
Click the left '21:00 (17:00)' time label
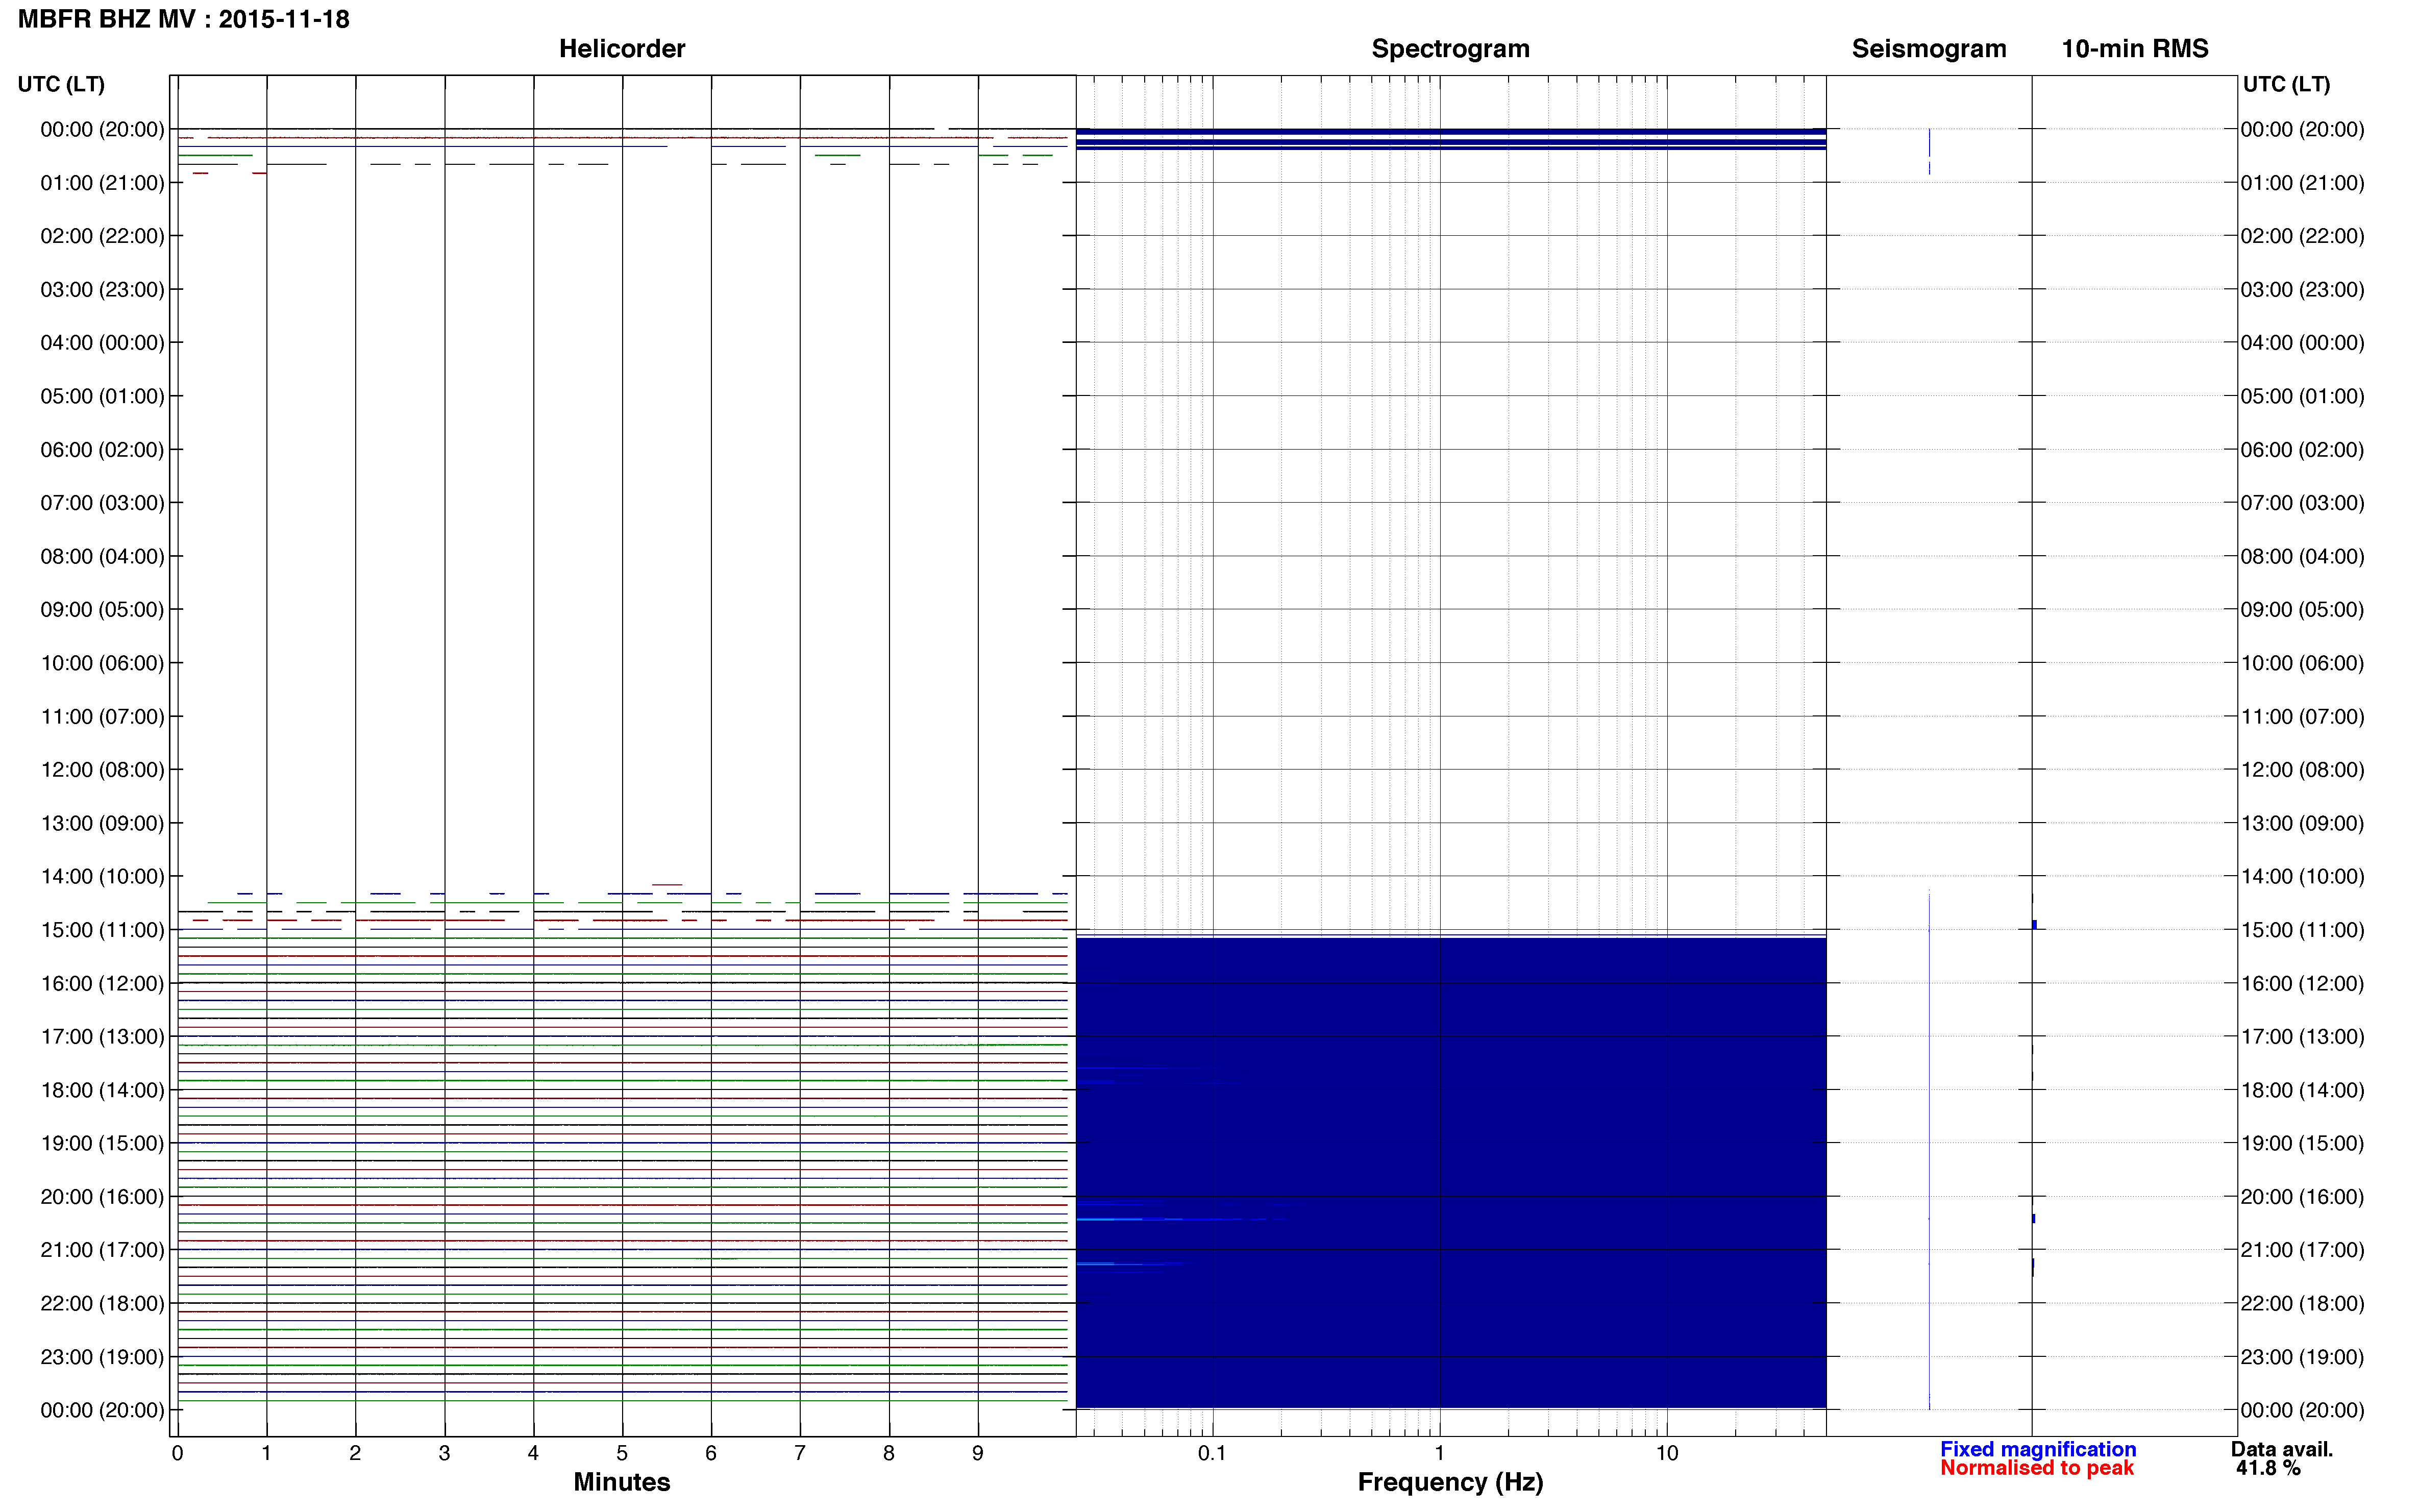coord(102,1250)
